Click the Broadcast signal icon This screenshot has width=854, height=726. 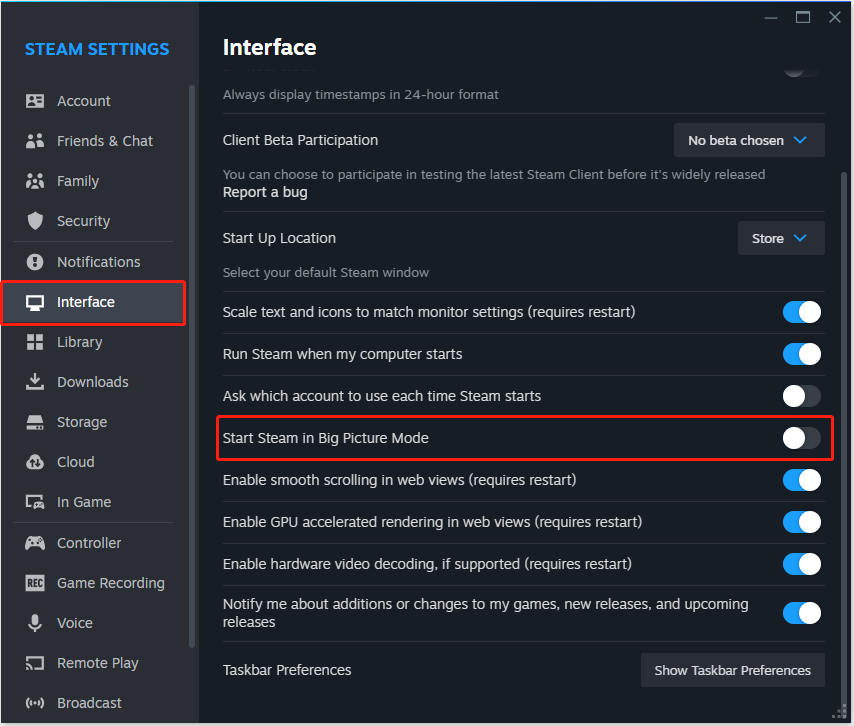(35, 703)
